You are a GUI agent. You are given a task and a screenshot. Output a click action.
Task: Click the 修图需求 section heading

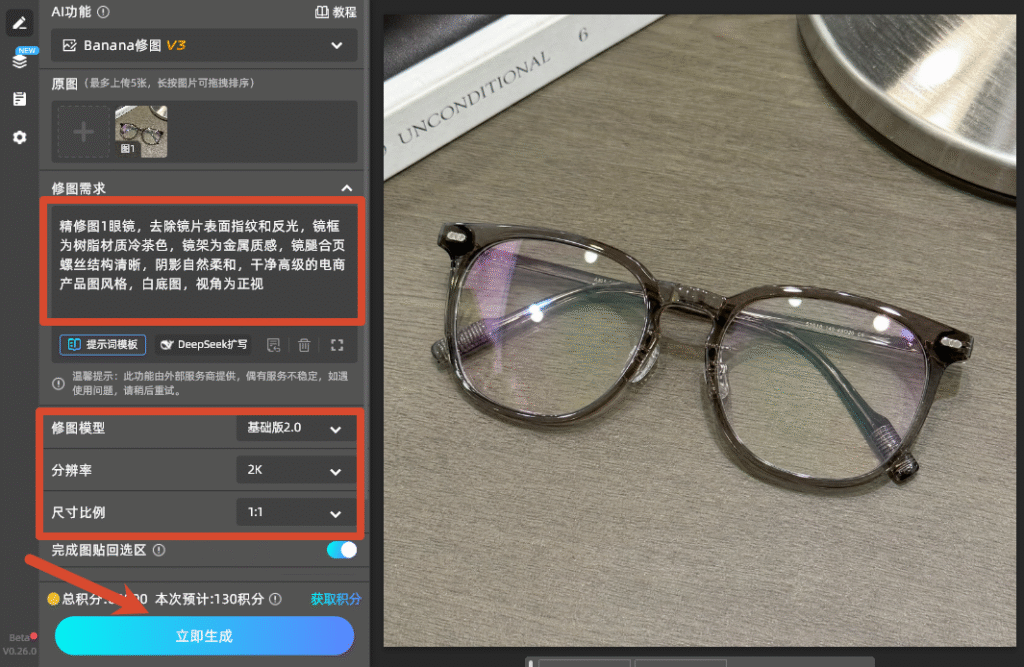[x=78, y=188]
